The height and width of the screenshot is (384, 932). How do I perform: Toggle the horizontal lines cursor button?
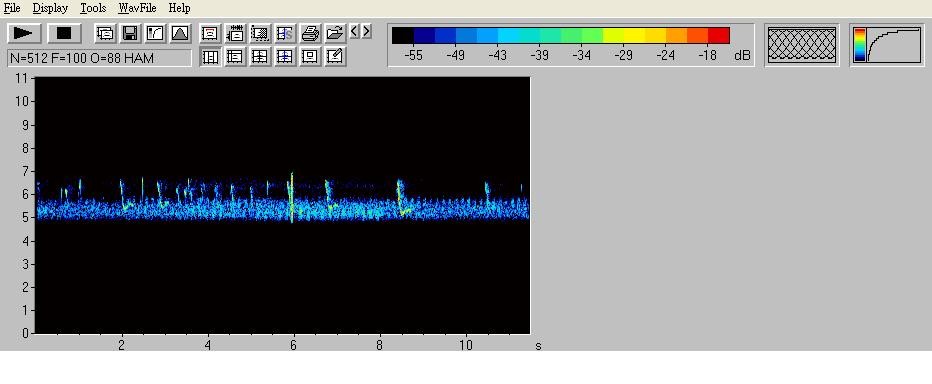click(235, 56)
